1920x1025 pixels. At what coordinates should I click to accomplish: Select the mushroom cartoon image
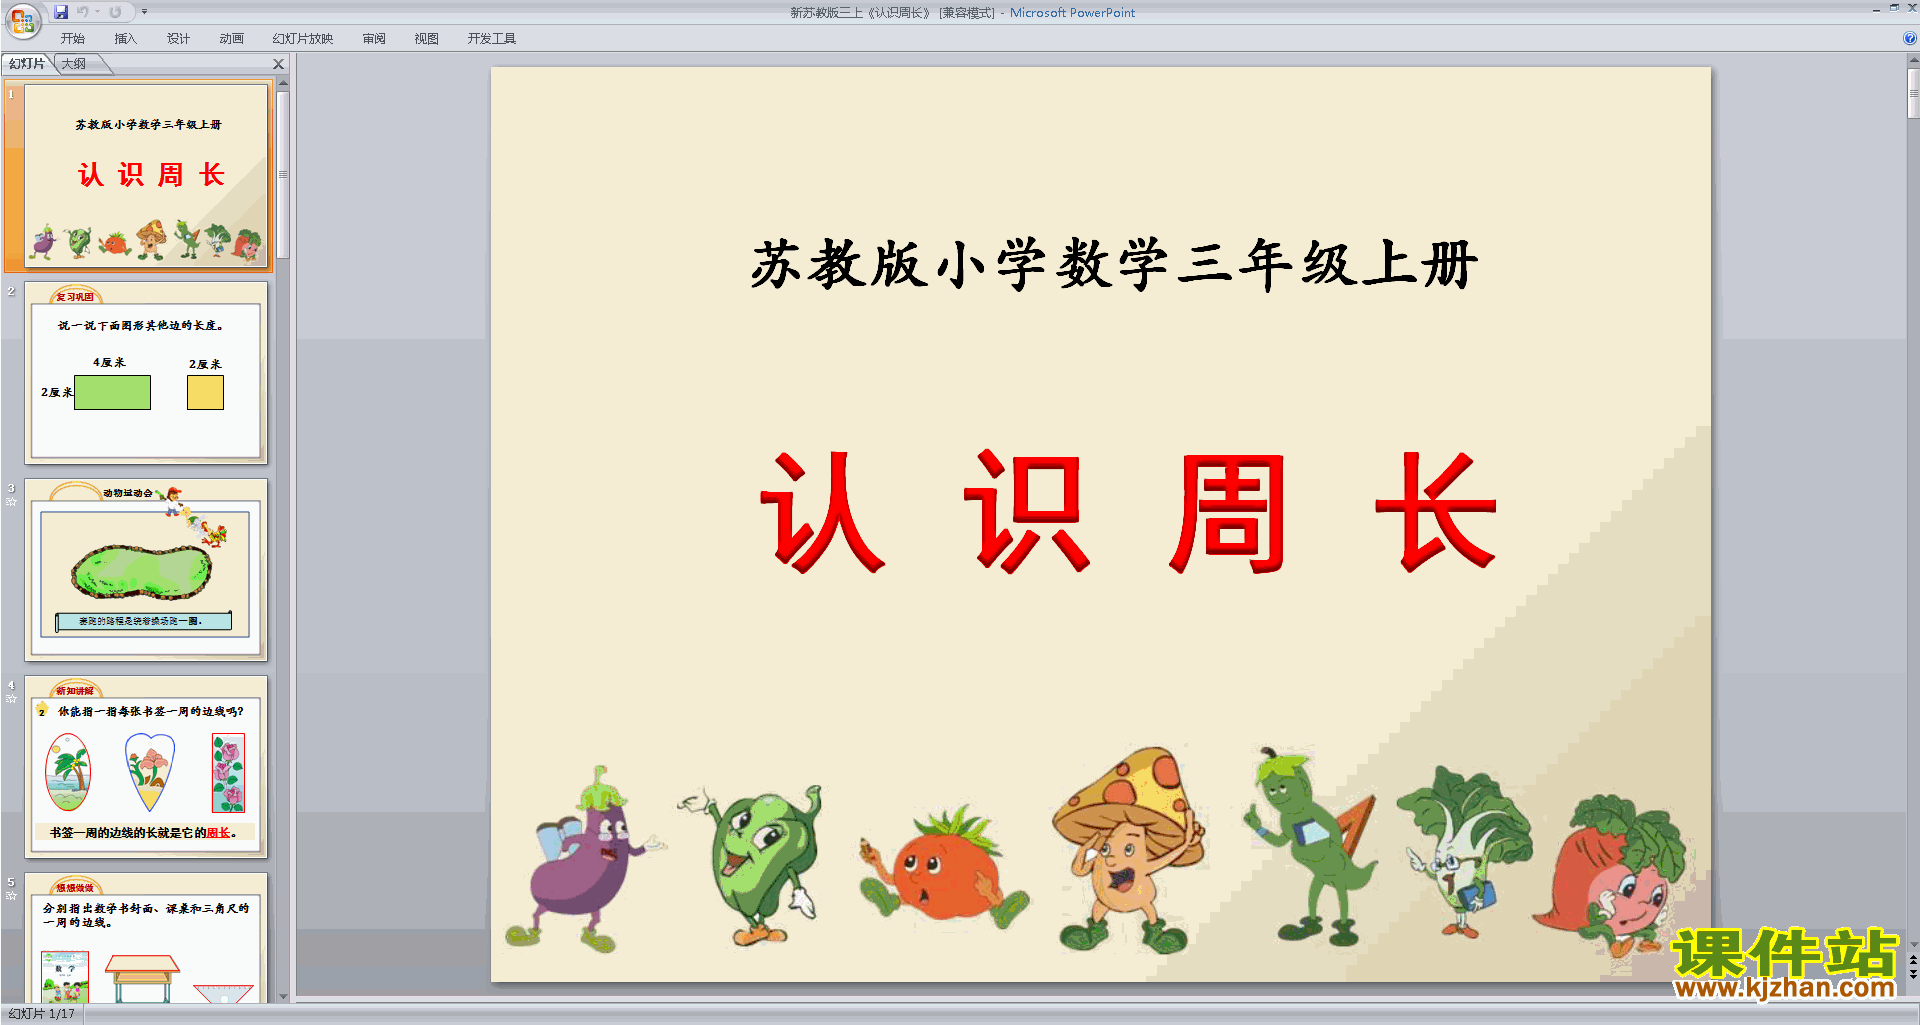(x=1130, y=850)
